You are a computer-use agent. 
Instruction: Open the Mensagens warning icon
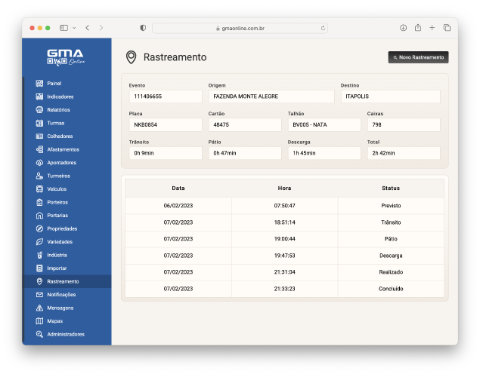(39, 308)
